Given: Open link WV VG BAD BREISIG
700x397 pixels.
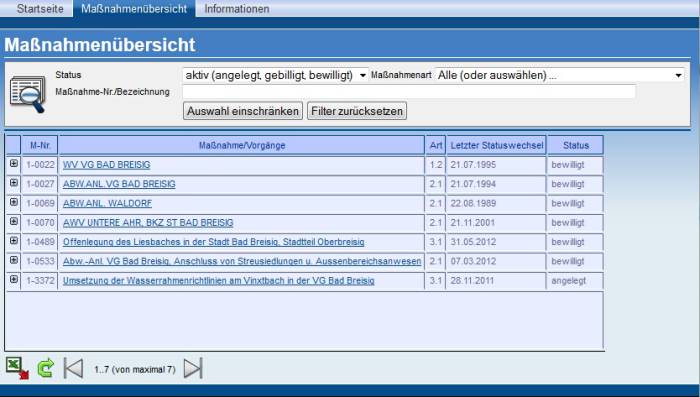Looking at the screenshot, I should (x=106, y=165).
